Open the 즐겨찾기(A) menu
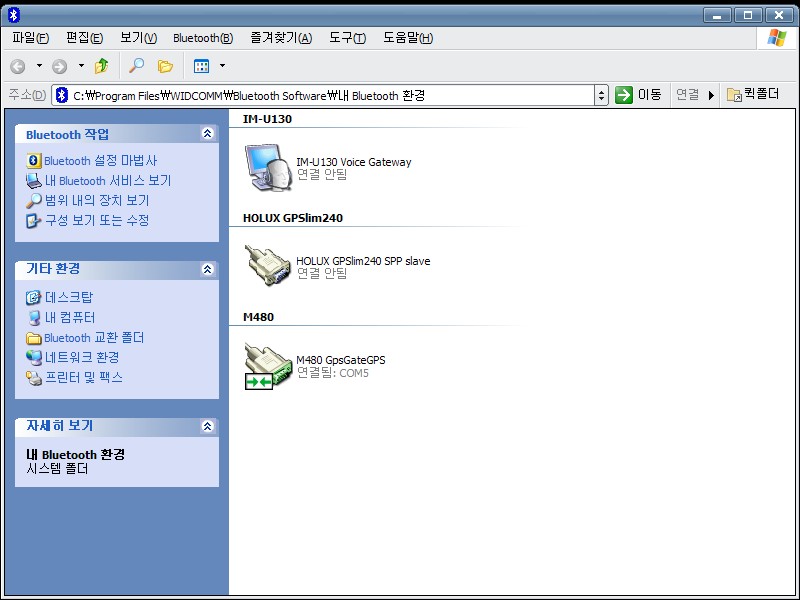The width and height of the screenshot is (800, 600). (281, 38)
